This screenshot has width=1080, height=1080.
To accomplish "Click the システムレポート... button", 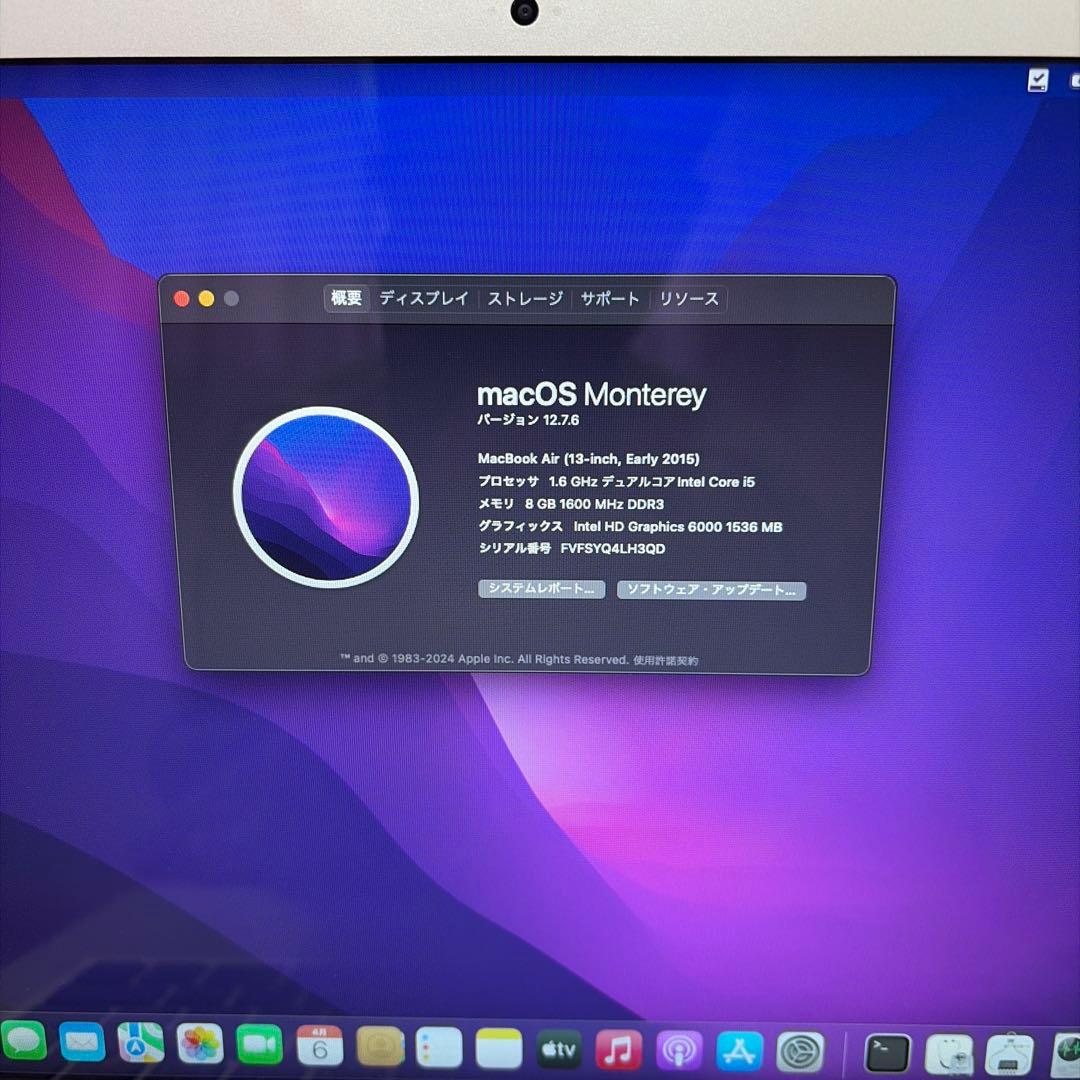I will (x=541, y=589).
